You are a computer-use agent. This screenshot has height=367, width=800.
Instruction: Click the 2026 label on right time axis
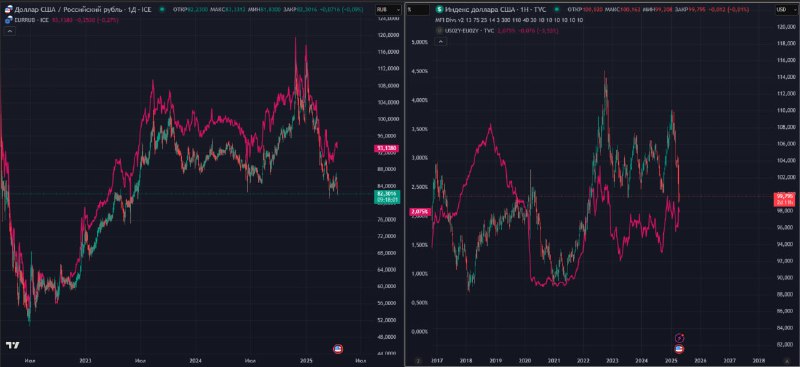(x=700, y=360)
